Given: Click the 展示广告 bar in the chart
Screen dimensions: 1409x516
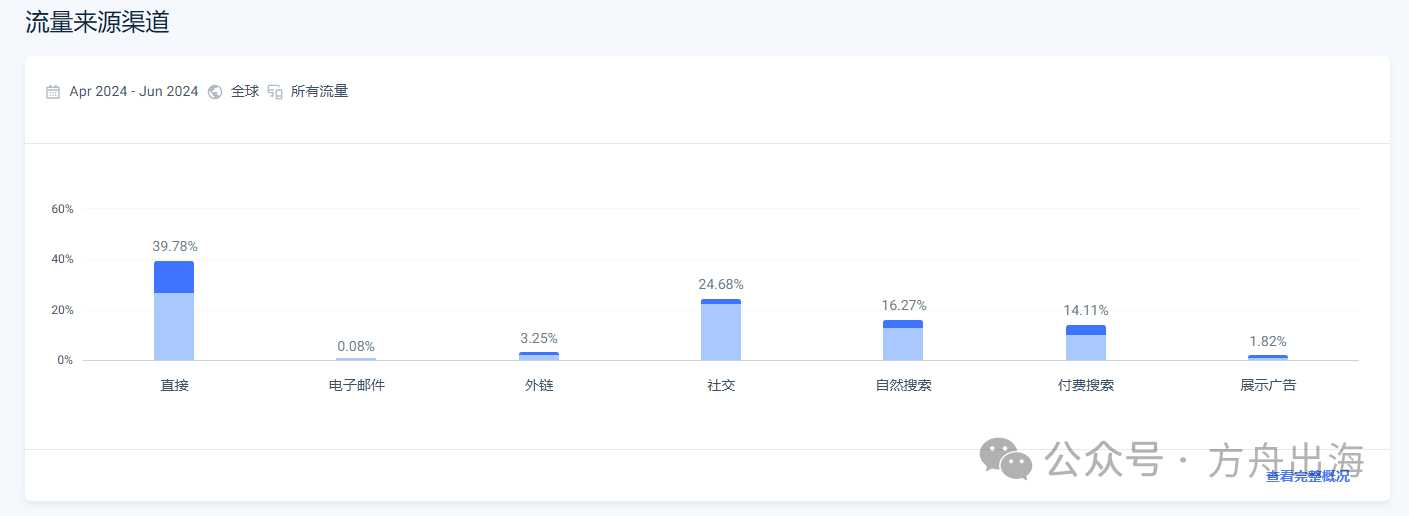Looking at the screenshot, I should click(x=1268, y=357).
